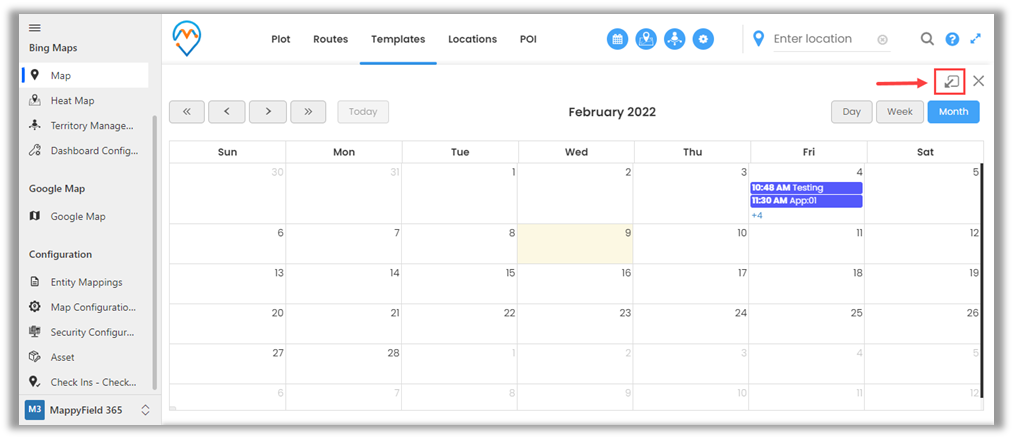Click the user hierarchy icon
The width and height of the screenshot is (1014, 439).
[x=675, y=39]
